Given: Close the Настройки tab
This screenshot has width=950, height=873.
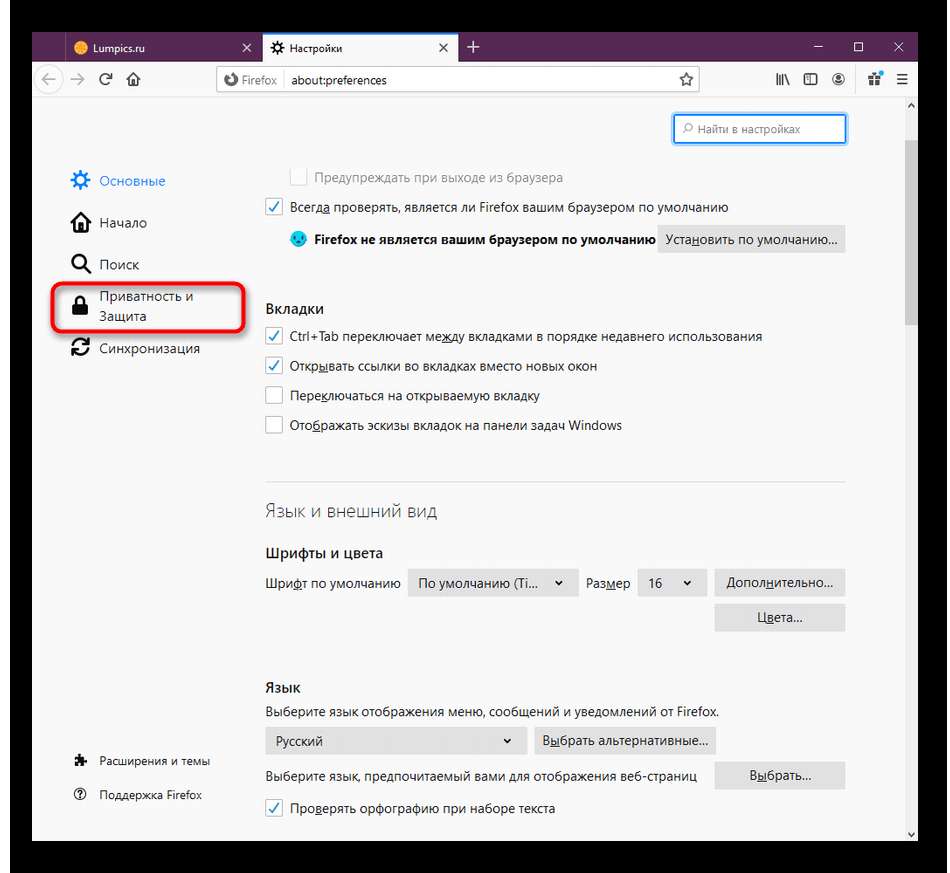Looking at the screenshot, I should tap(443, 48).
